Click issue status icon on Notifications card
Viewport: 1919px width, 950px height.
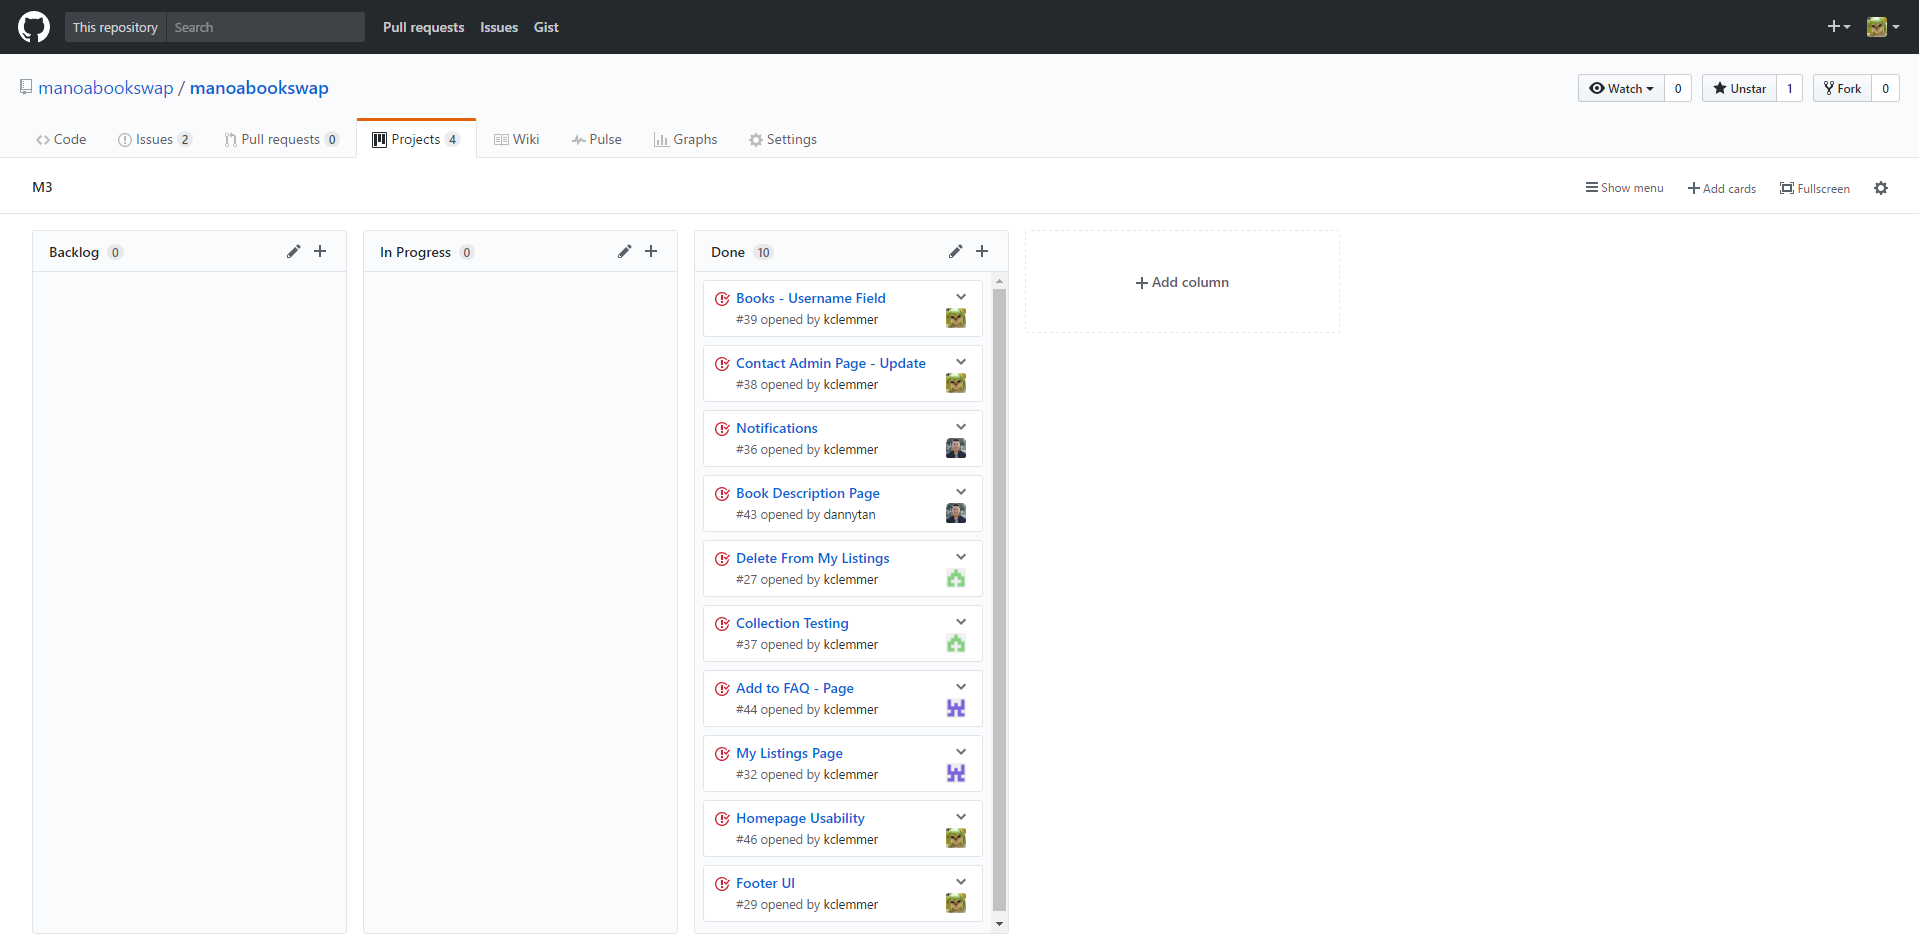[722, 429]
